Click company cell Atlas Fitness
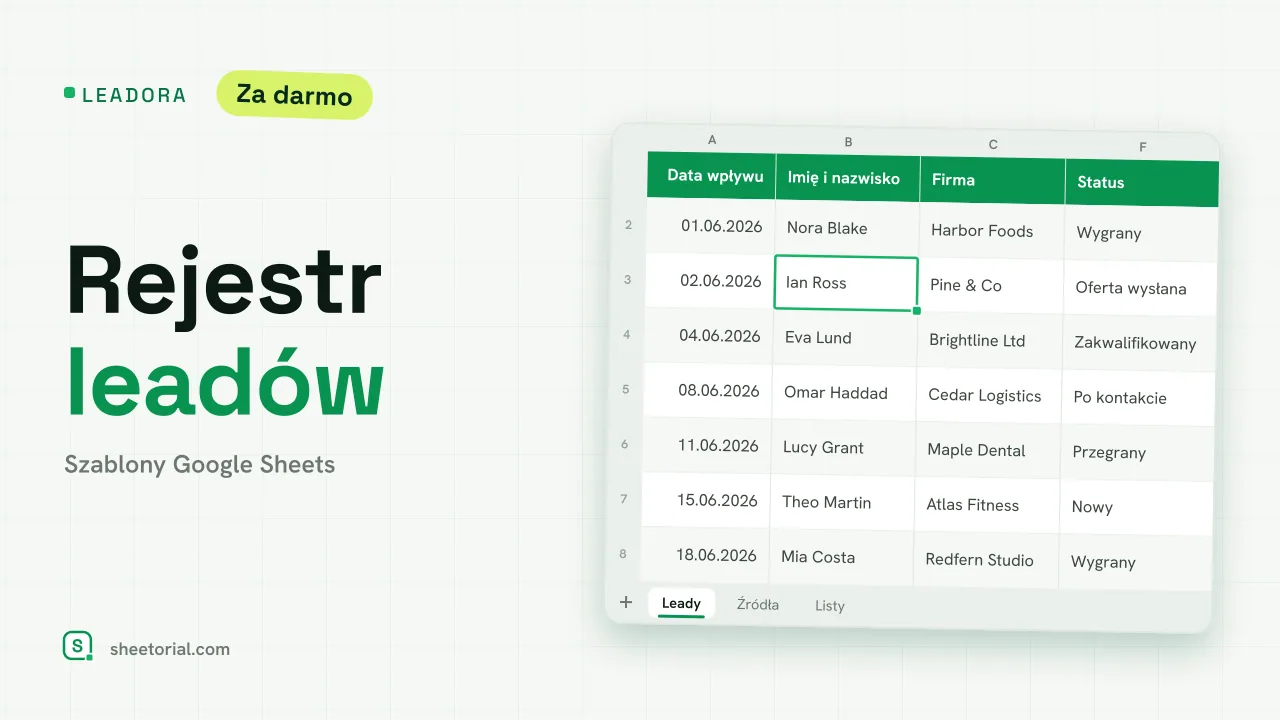 [x=986, y=506]
